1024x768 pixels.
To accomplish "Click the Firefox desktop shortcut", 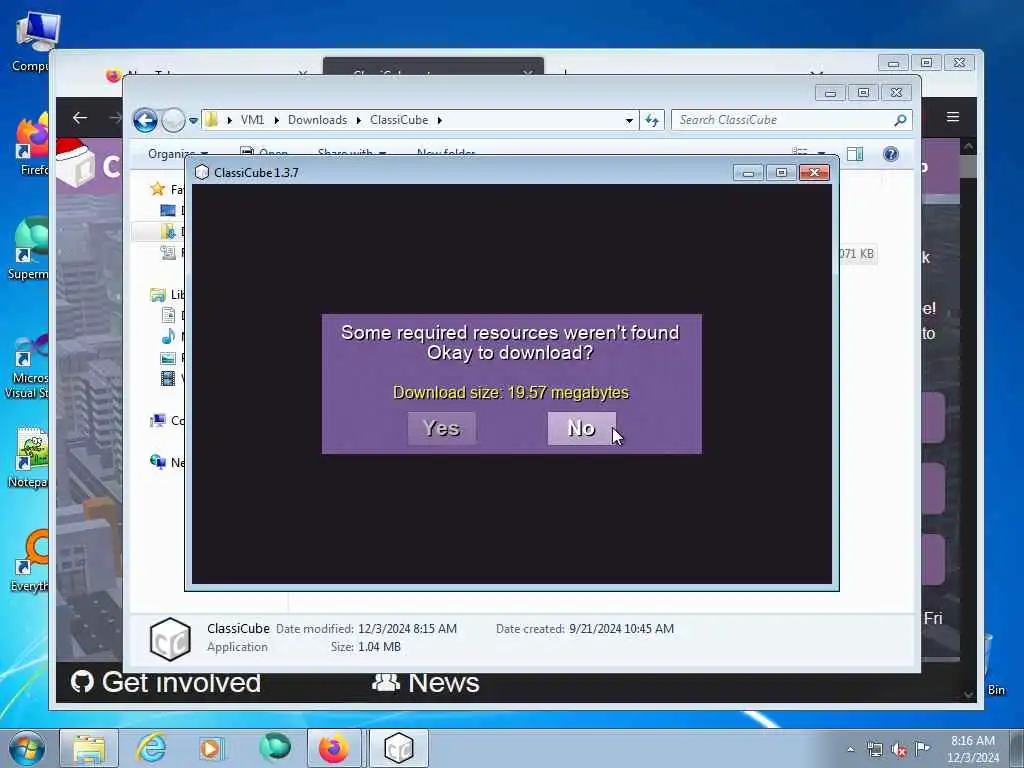I will click(x=31, y=145).
